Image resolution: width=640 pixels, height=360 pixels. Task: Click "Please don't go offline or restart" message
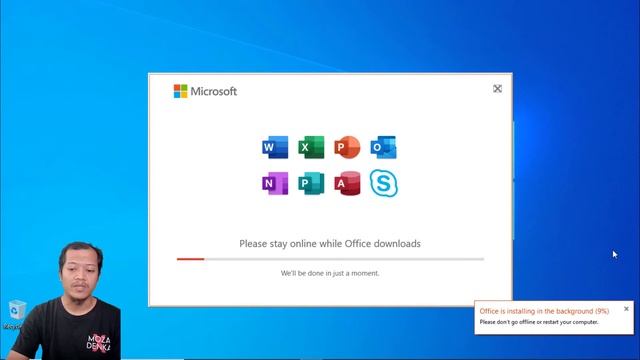[539, 322]
